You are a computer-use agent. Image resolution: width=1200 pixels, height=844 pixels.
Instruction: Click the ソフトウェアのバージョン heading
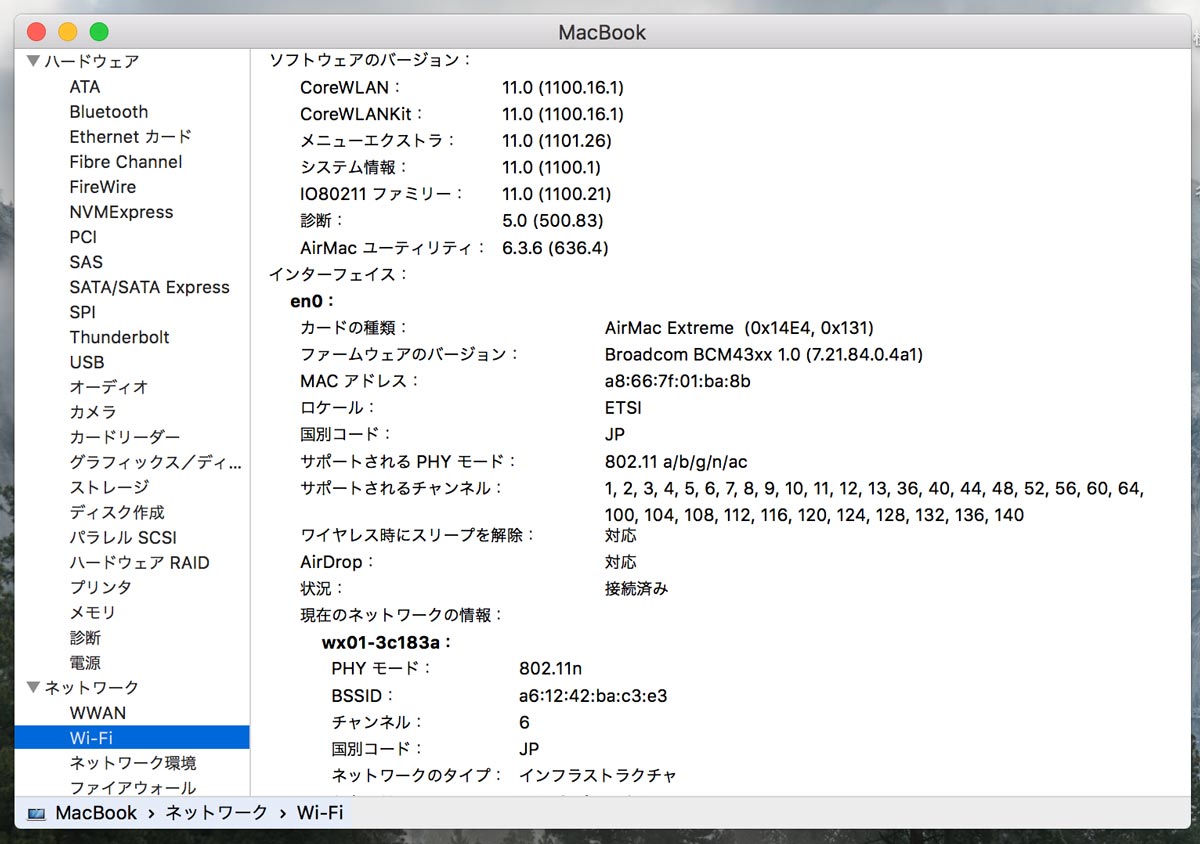coord(370,61)
